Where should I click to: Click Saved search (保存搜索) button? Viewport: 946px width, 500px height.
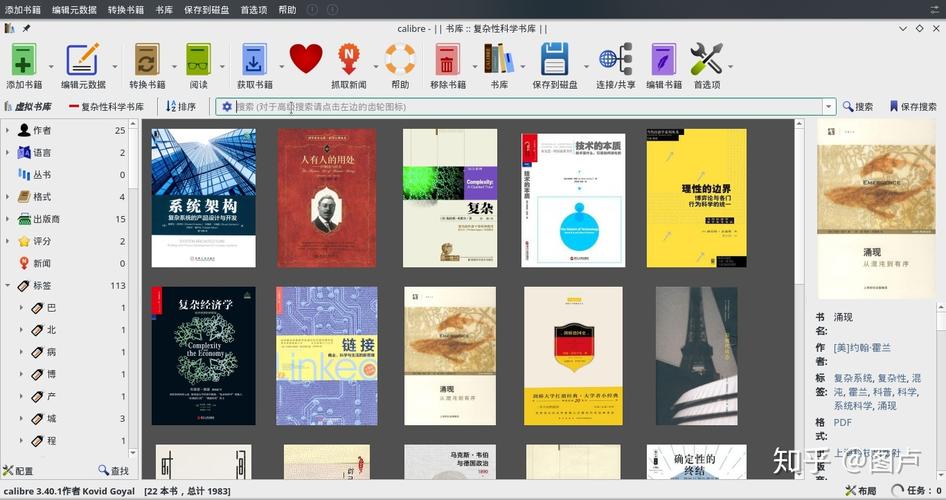click(x=913, y=107)
